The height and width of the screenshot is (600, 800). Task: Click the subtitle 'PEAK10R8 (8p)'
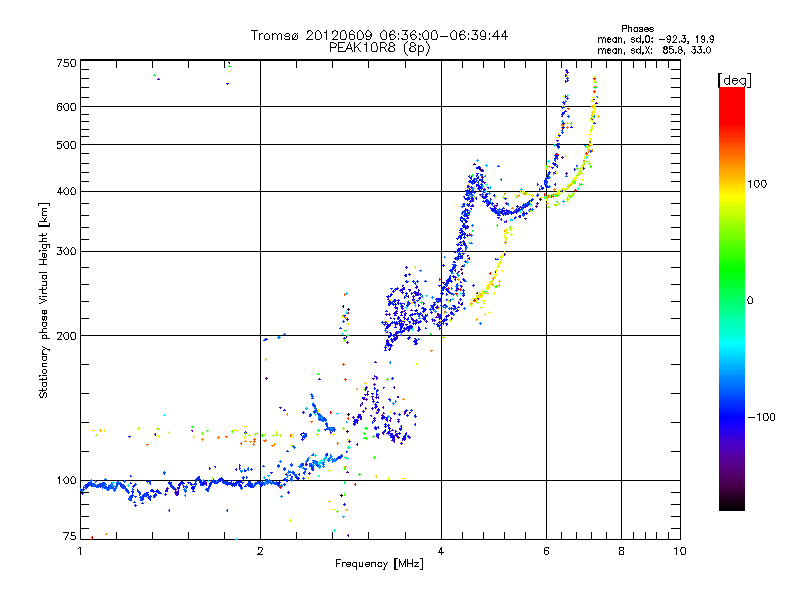click(379, 48)
